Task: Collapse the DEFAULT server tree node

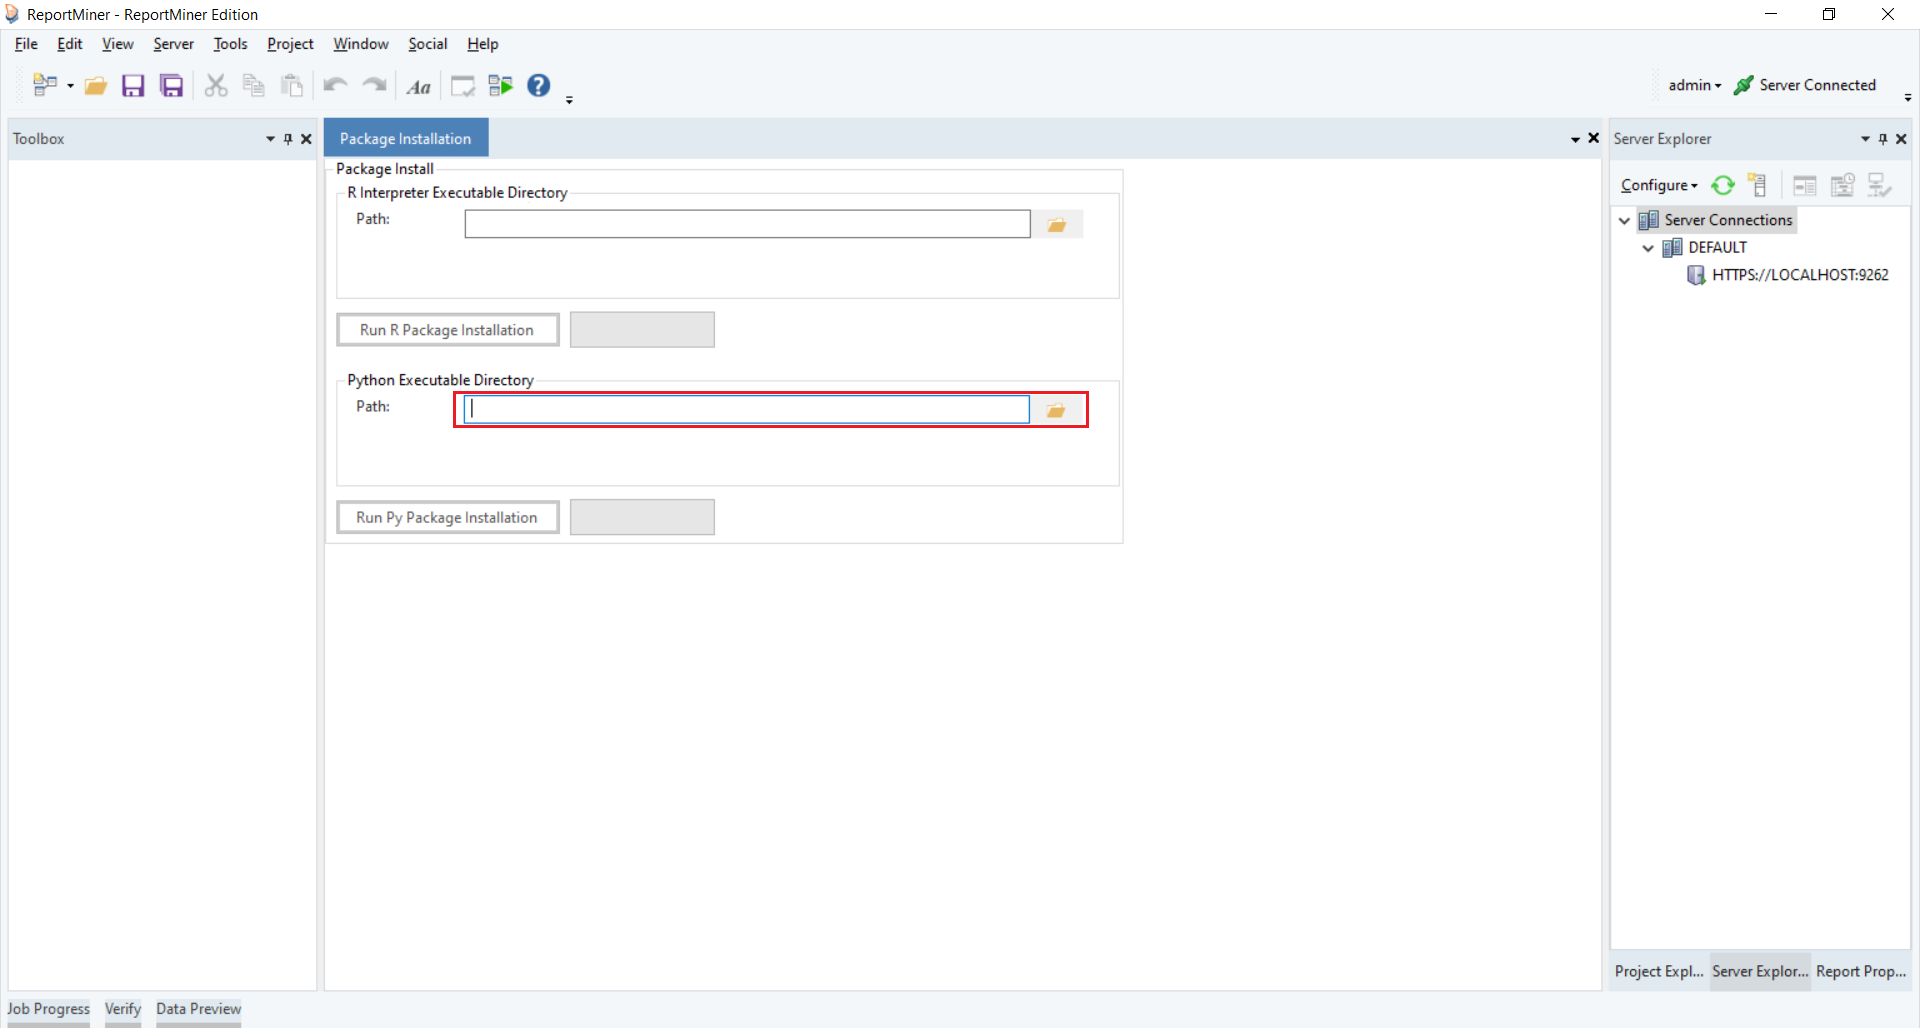Action: tap(1649, 248)
